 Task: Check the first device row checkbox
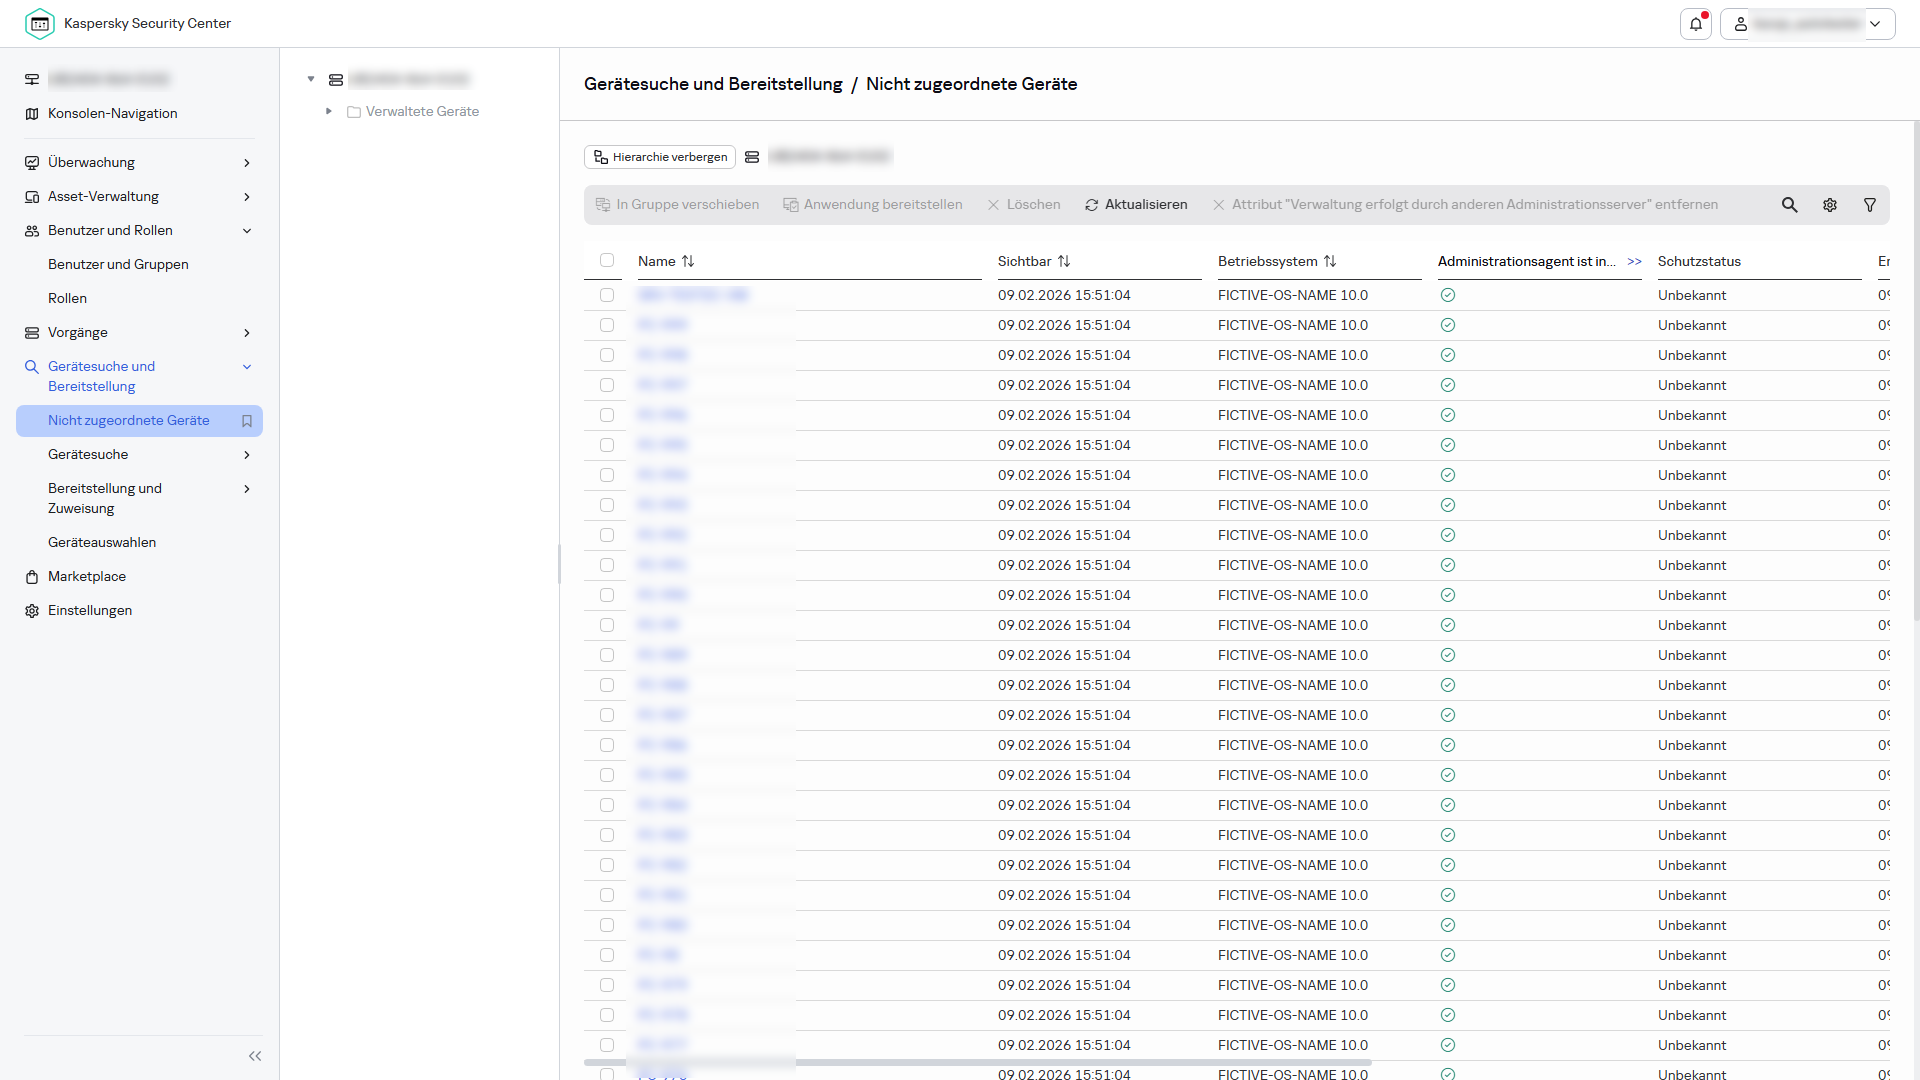(607, 295)
